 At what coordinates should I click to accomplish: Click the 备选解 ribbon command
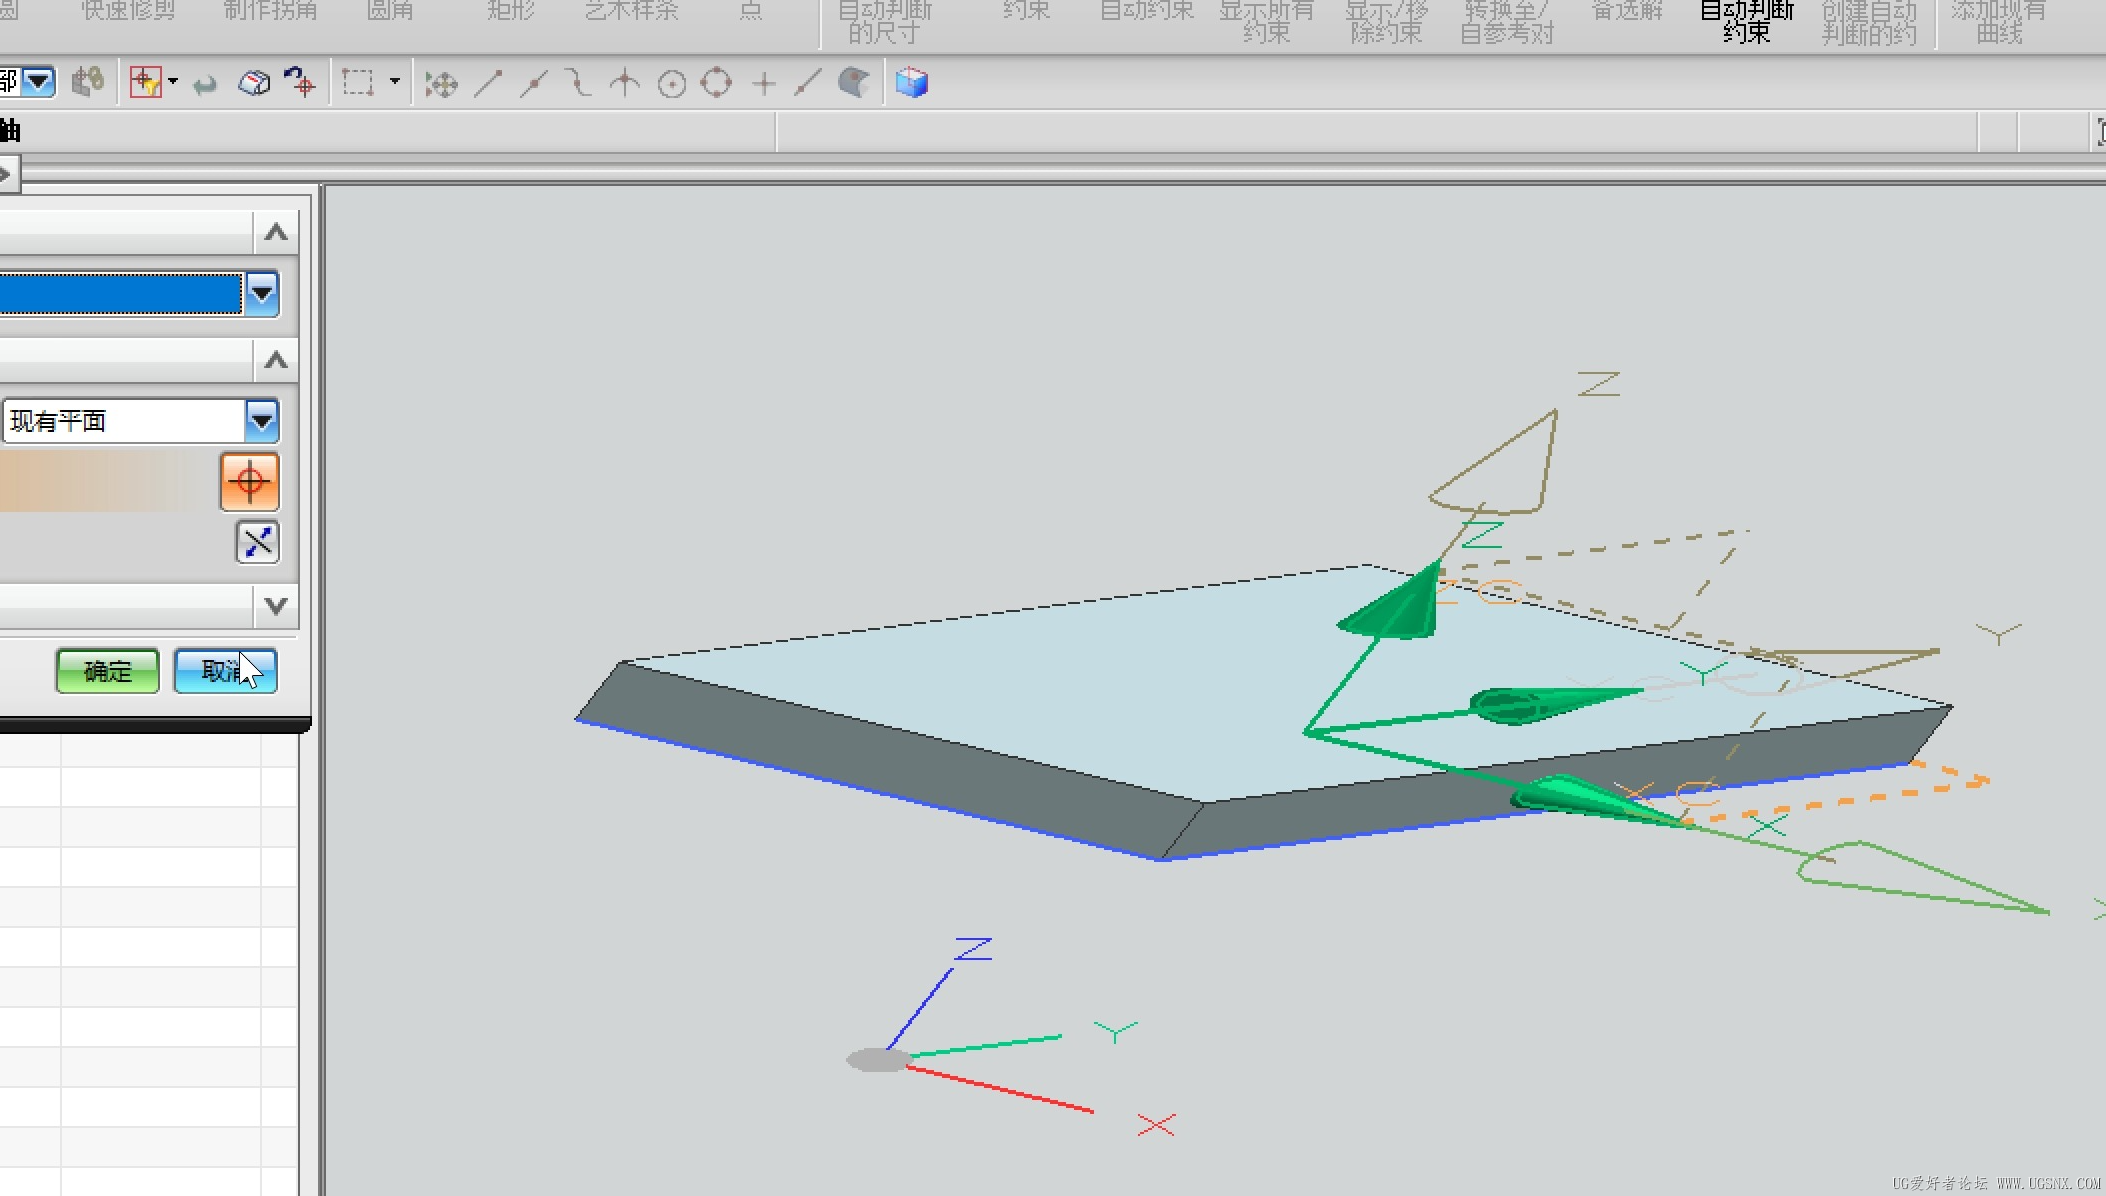pyautogui.click(x=1627, y=11)
